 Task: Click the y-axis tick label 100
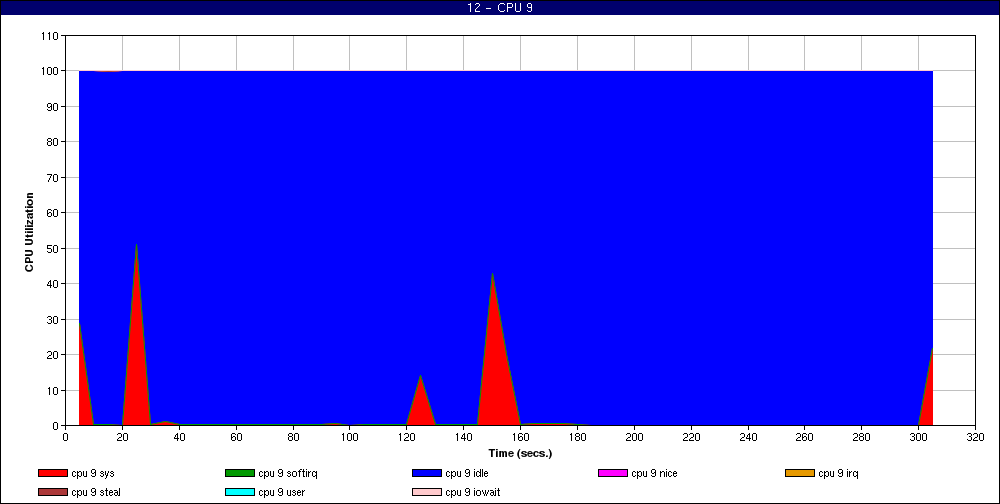(x=51, y=71)
